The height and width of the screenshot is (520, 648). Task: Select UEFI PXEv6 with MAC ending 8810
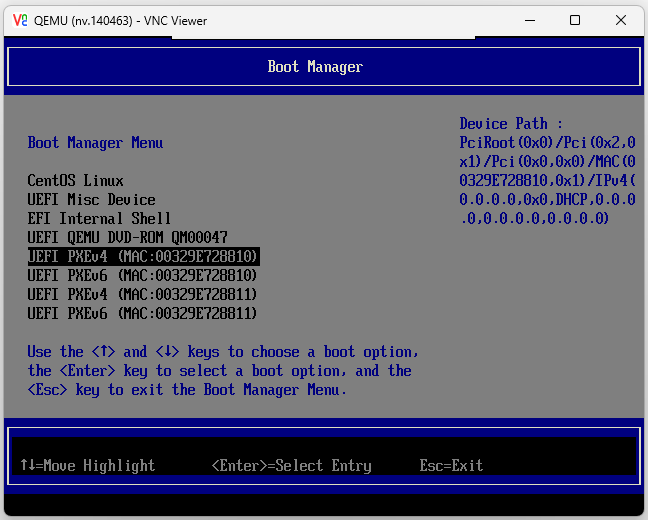tap(143, 276)
